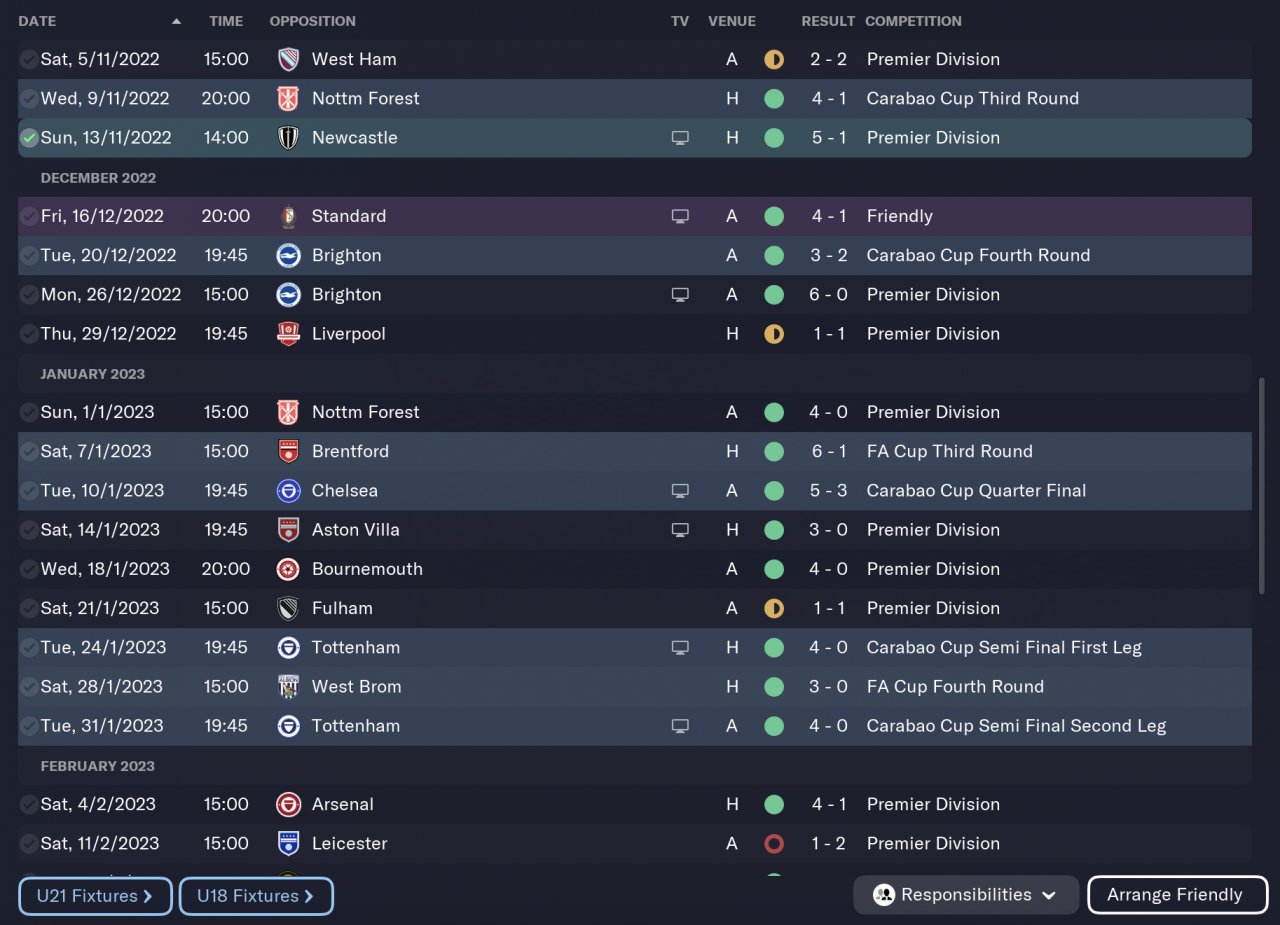The height and width of the screenshot is (925, 1280).
Task: Click the Chelsea club badge
Action: pos(288,491)
